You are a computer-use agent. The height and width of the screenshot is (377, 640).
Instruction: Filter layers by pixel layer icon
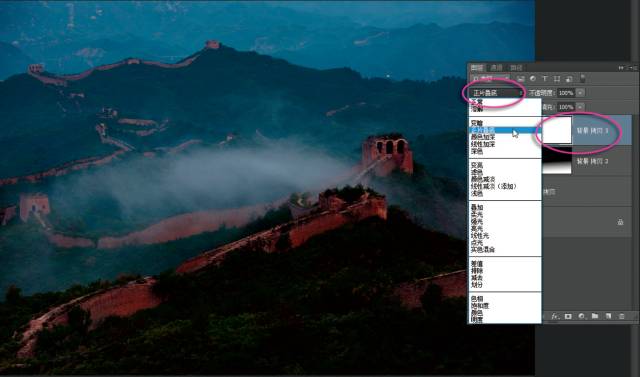point(520,79)
